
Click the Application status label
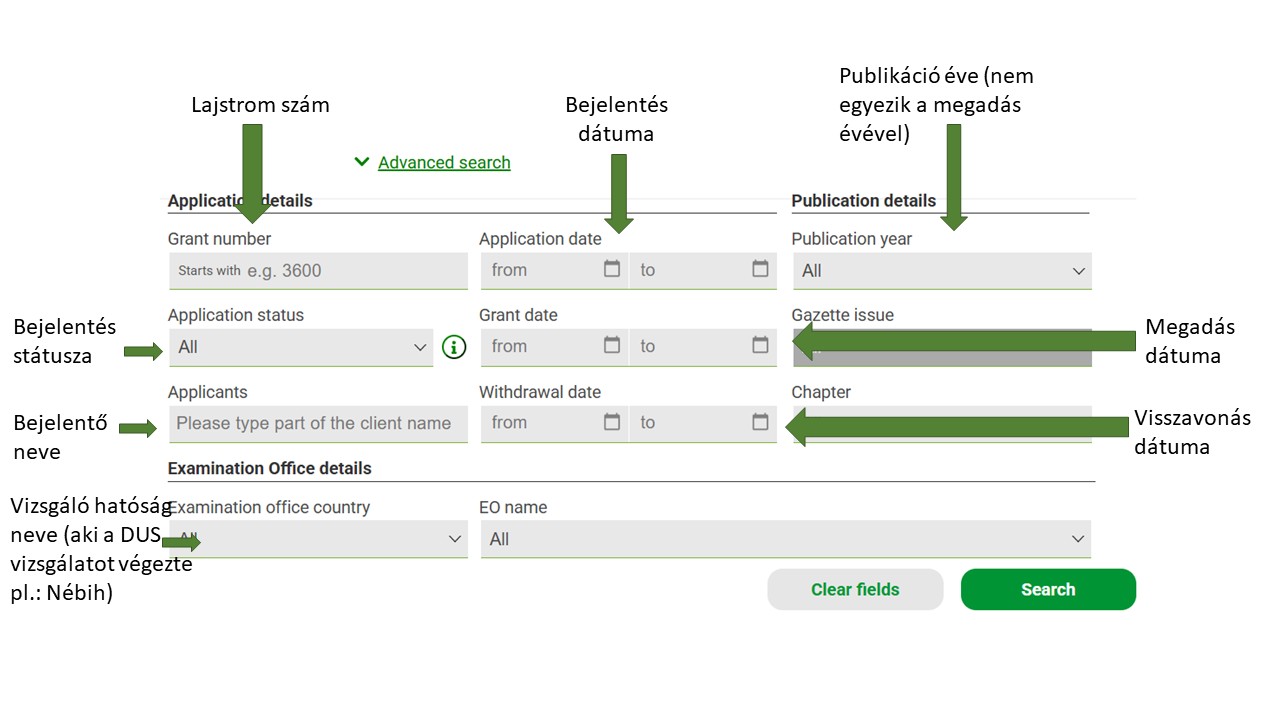(236, 315)
